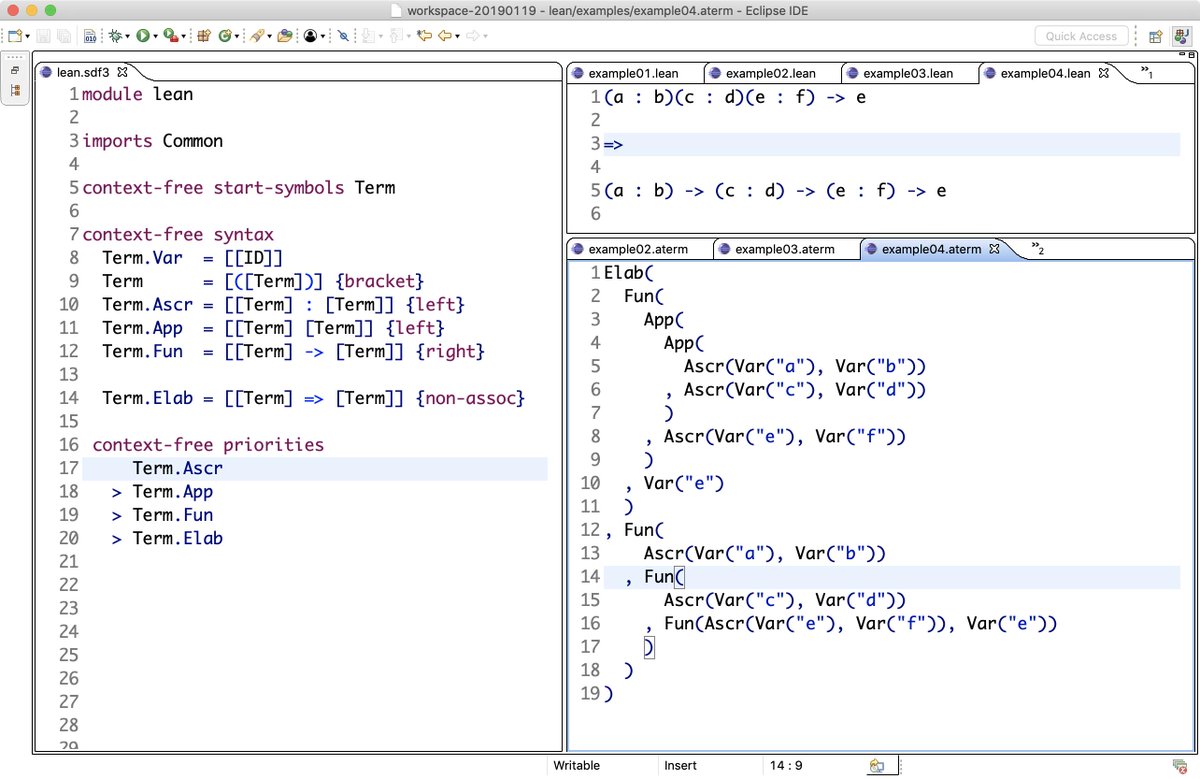
Task: Open the New Java Class dropdown arrow
Action: (238, 36)
